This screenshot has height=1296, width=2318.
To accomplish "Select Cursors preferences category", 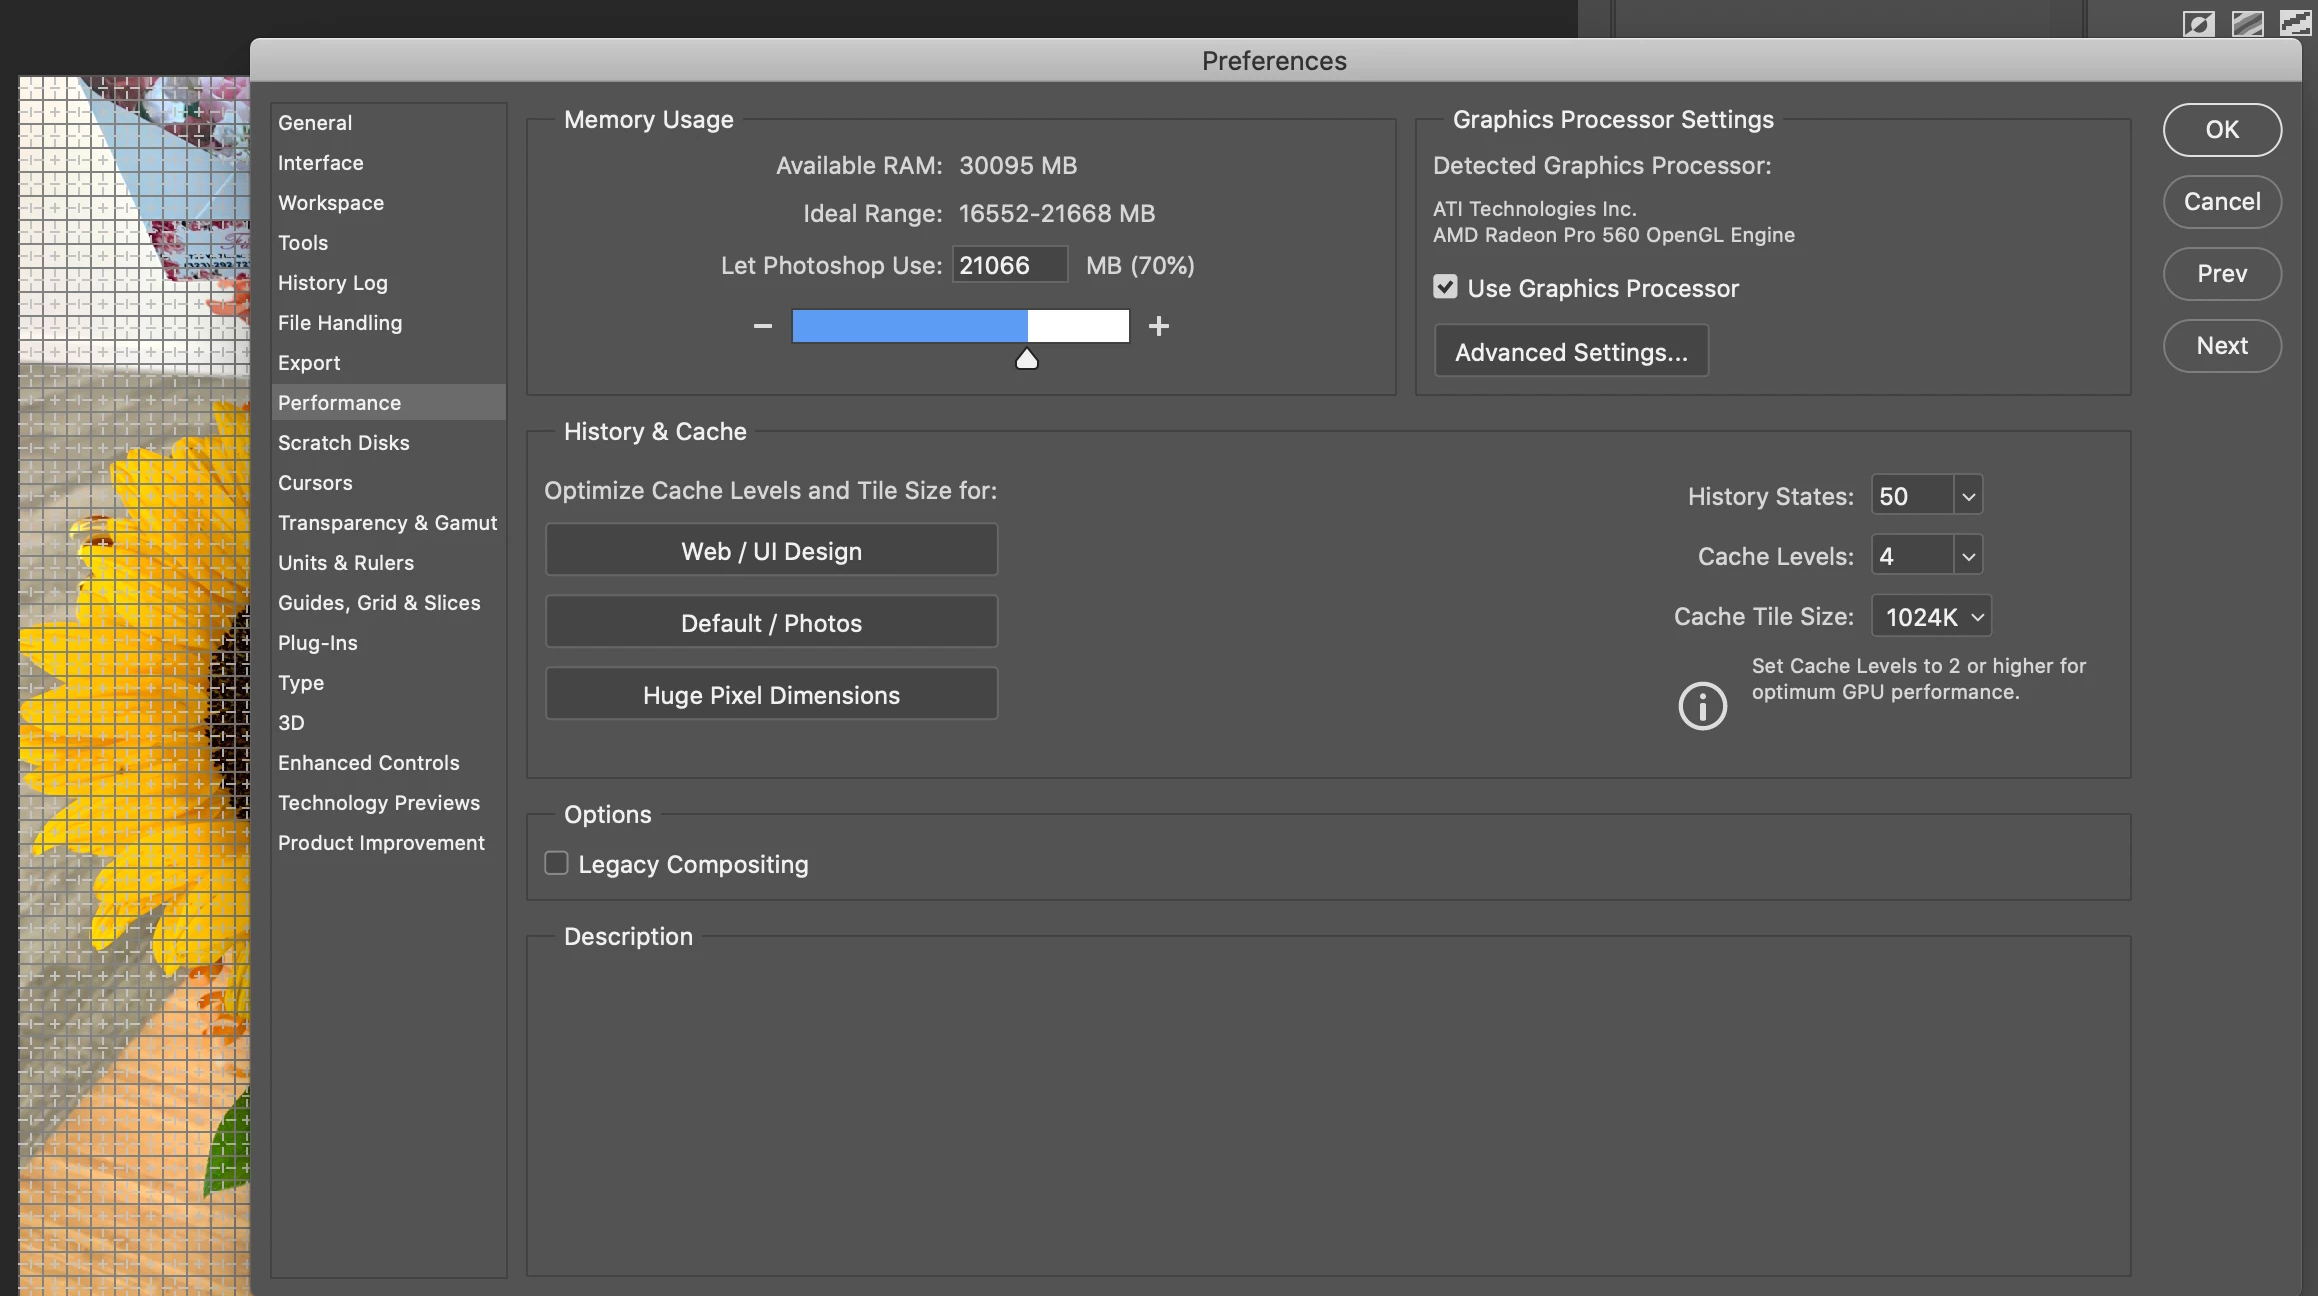I will 388,483.
